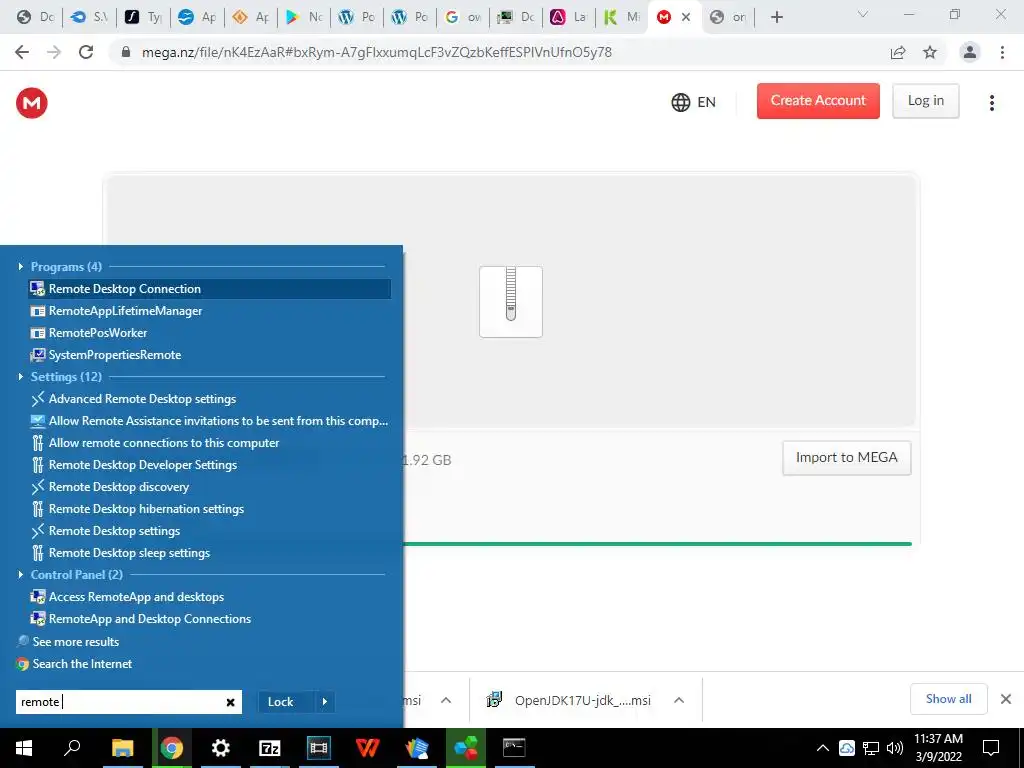Image resolution: width=1024 pixels, height=768 pixels.
Task: Open Chrome tab search chevron
Action: pyautogui.click(x=863, y=14)
